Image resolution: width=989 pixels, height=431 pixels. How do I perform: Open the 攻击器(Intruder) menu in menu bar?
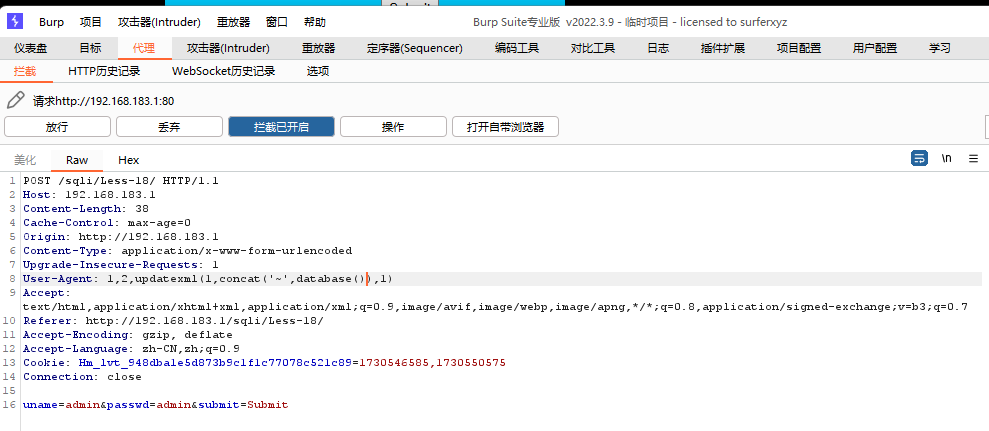point(159,22)
